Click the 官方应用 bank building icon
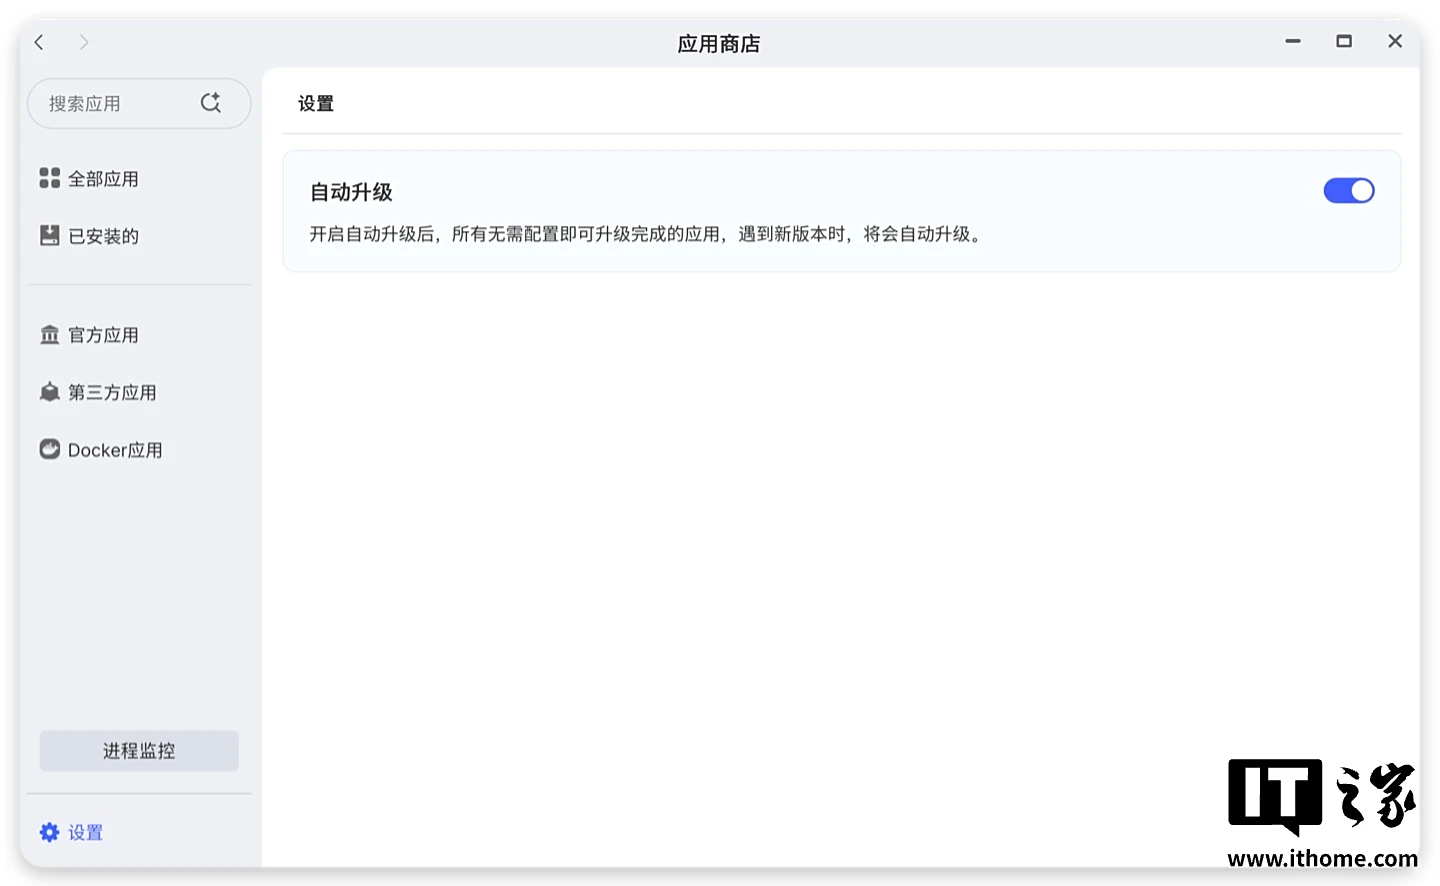This screenshot has height=886, width=1440. coord(49,335)
